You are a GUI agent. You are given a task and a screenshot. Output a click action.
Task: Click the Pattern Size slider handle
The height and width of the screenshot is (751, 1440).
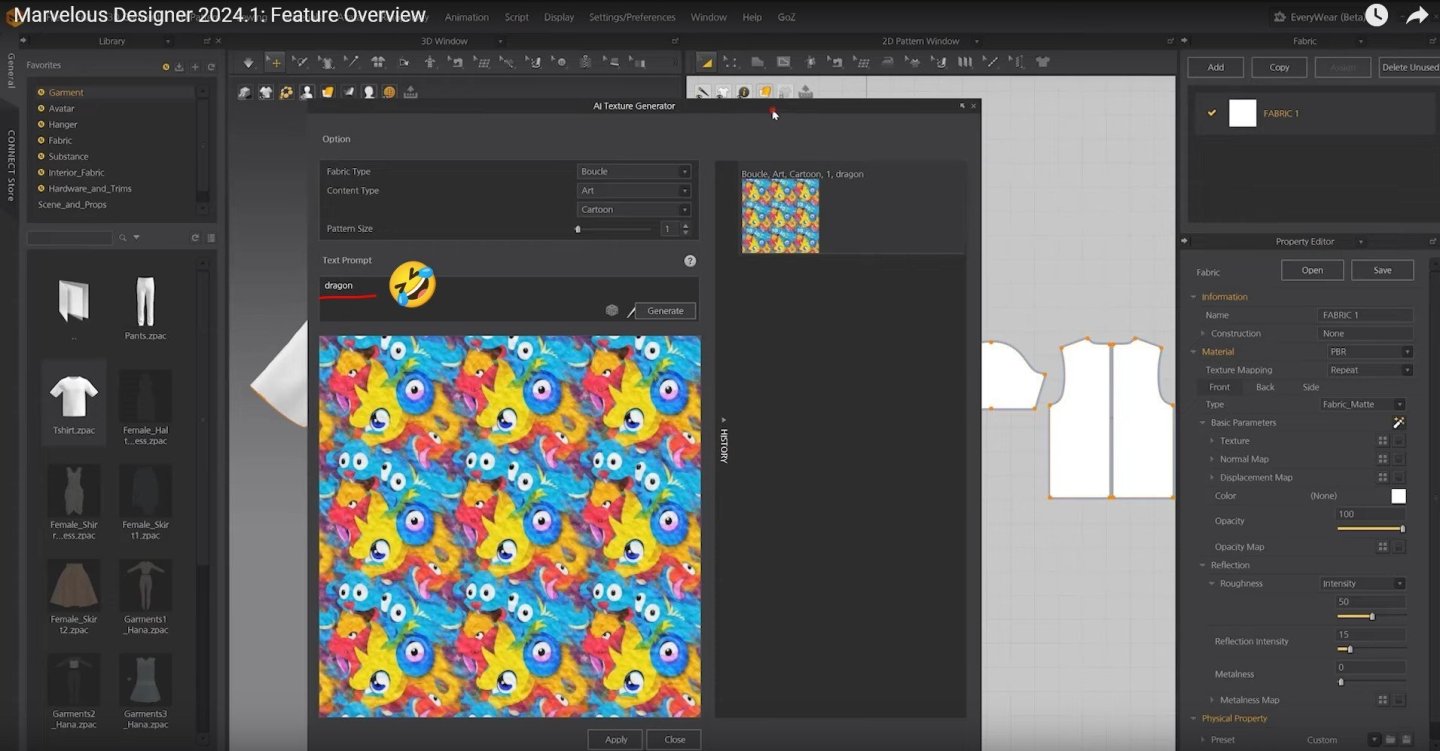578,229
